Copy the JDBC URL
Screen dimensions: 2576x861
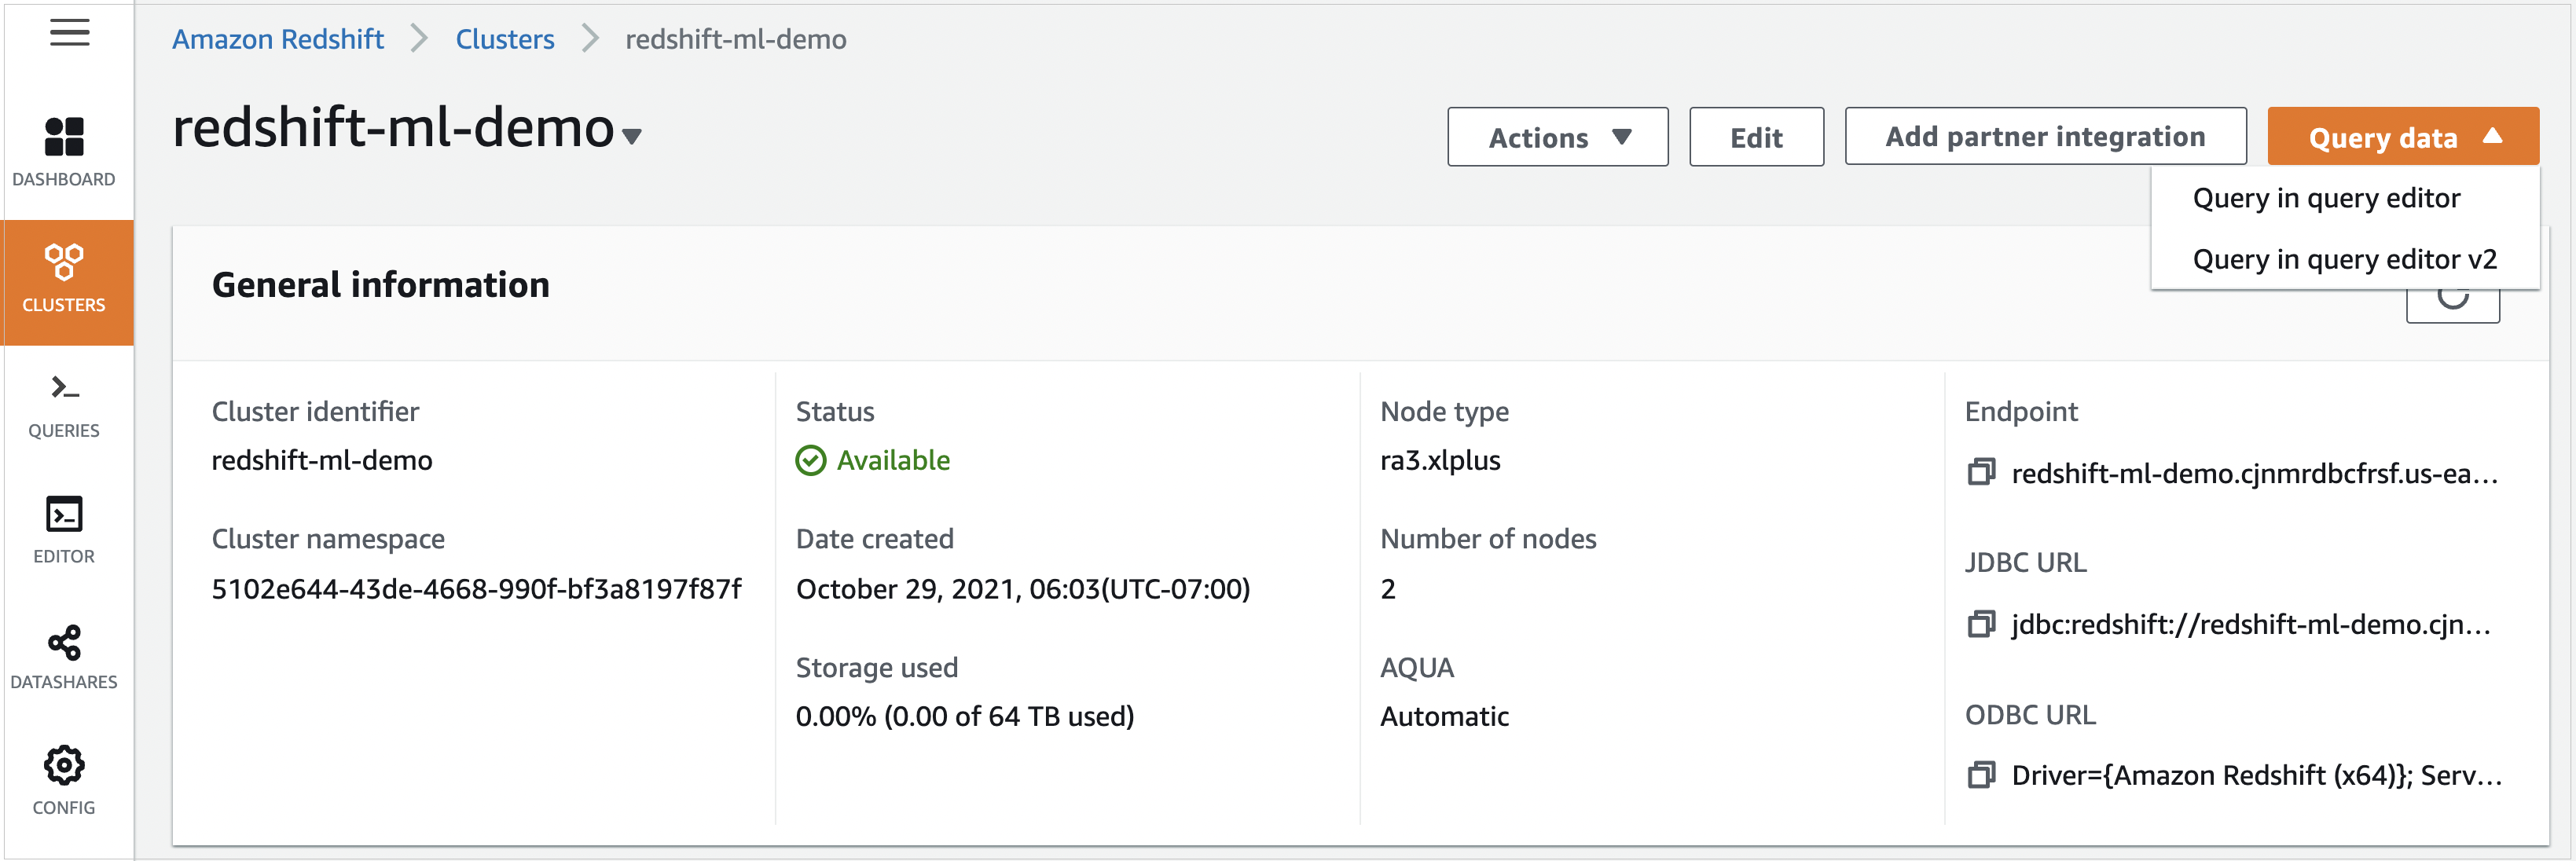coord(1981,626)
